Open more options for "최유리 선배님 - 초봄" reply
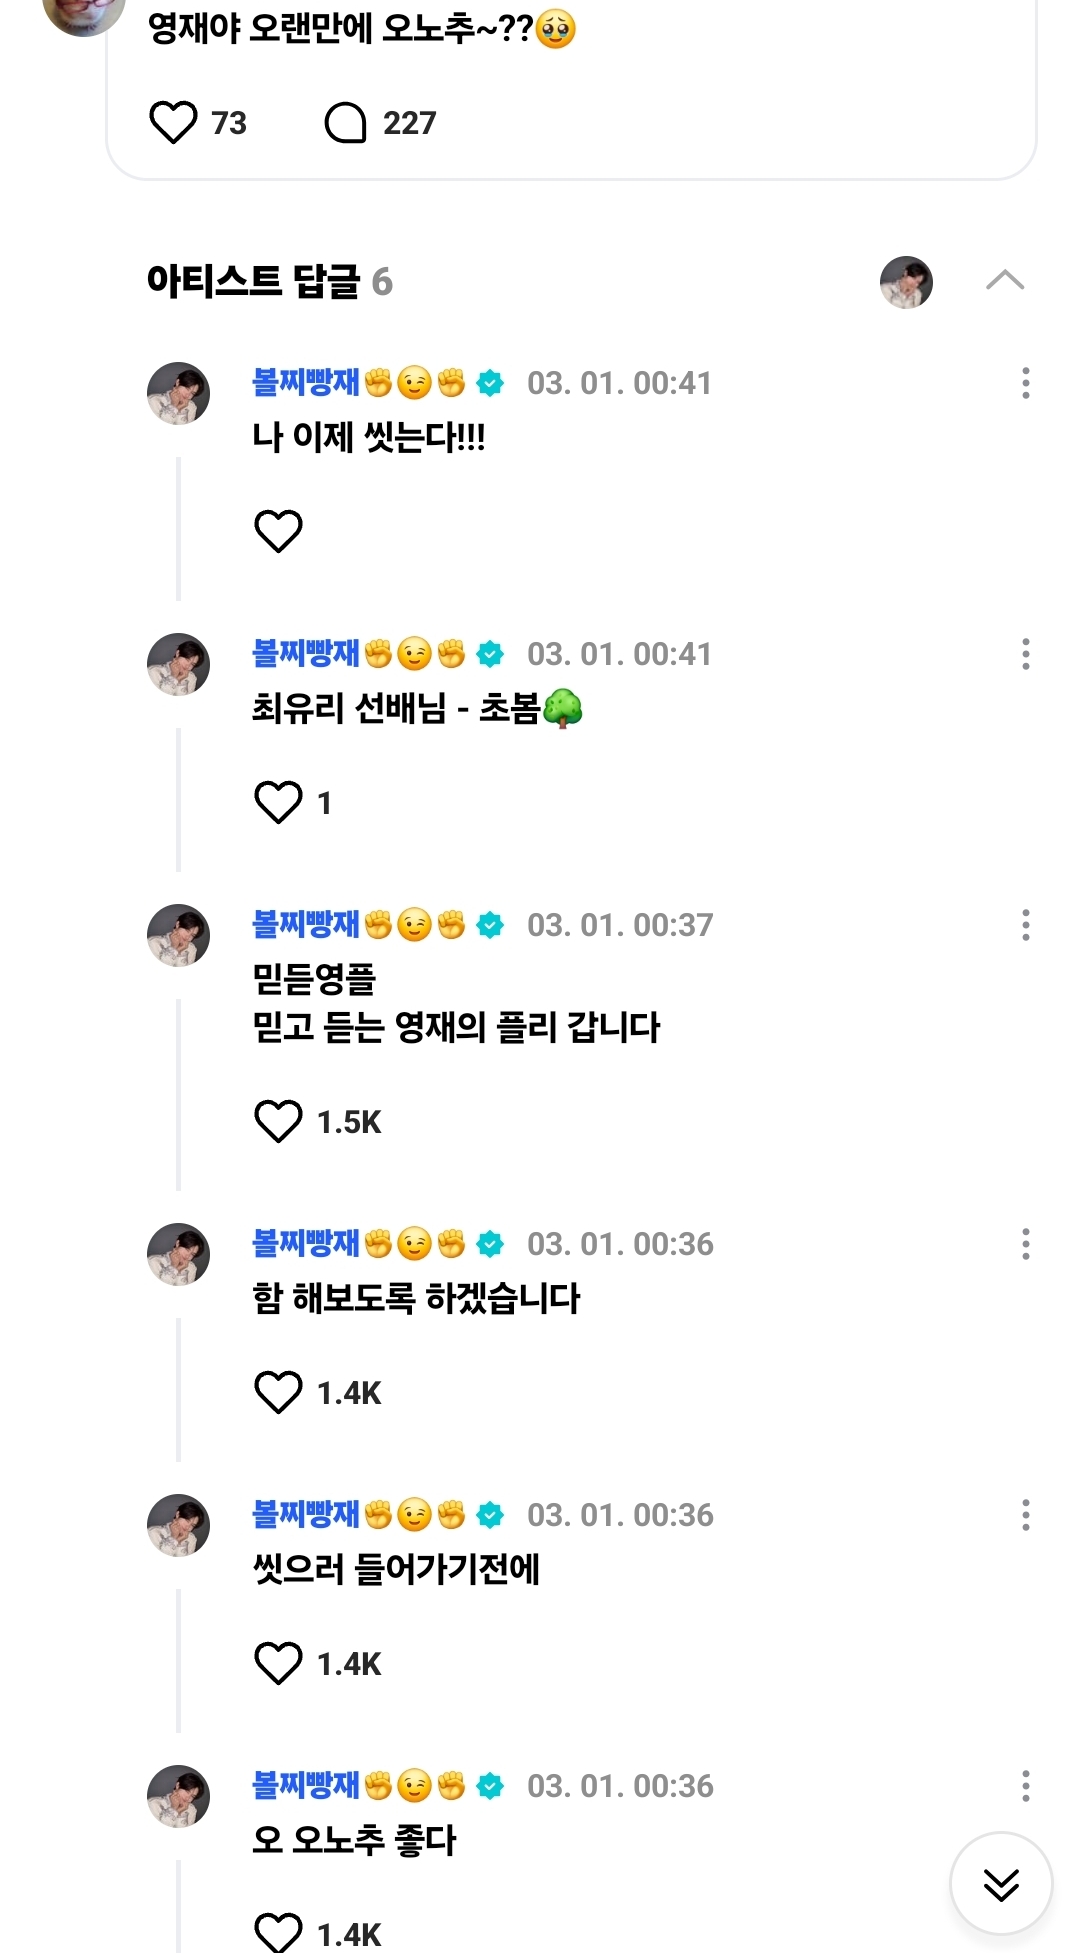Viewport: 1080px width, 1953px height. [x=1025, y=654]
